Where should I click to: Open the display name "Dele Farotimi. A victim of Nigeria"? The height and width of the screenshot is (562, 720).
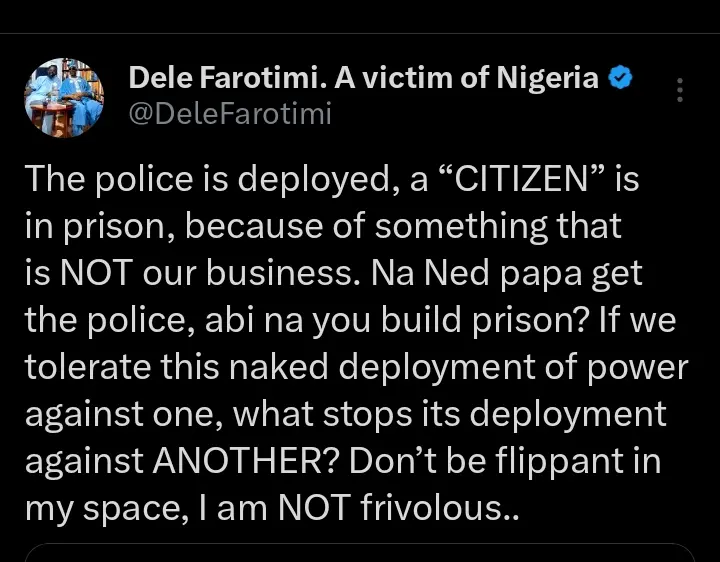tap(364, 78)
